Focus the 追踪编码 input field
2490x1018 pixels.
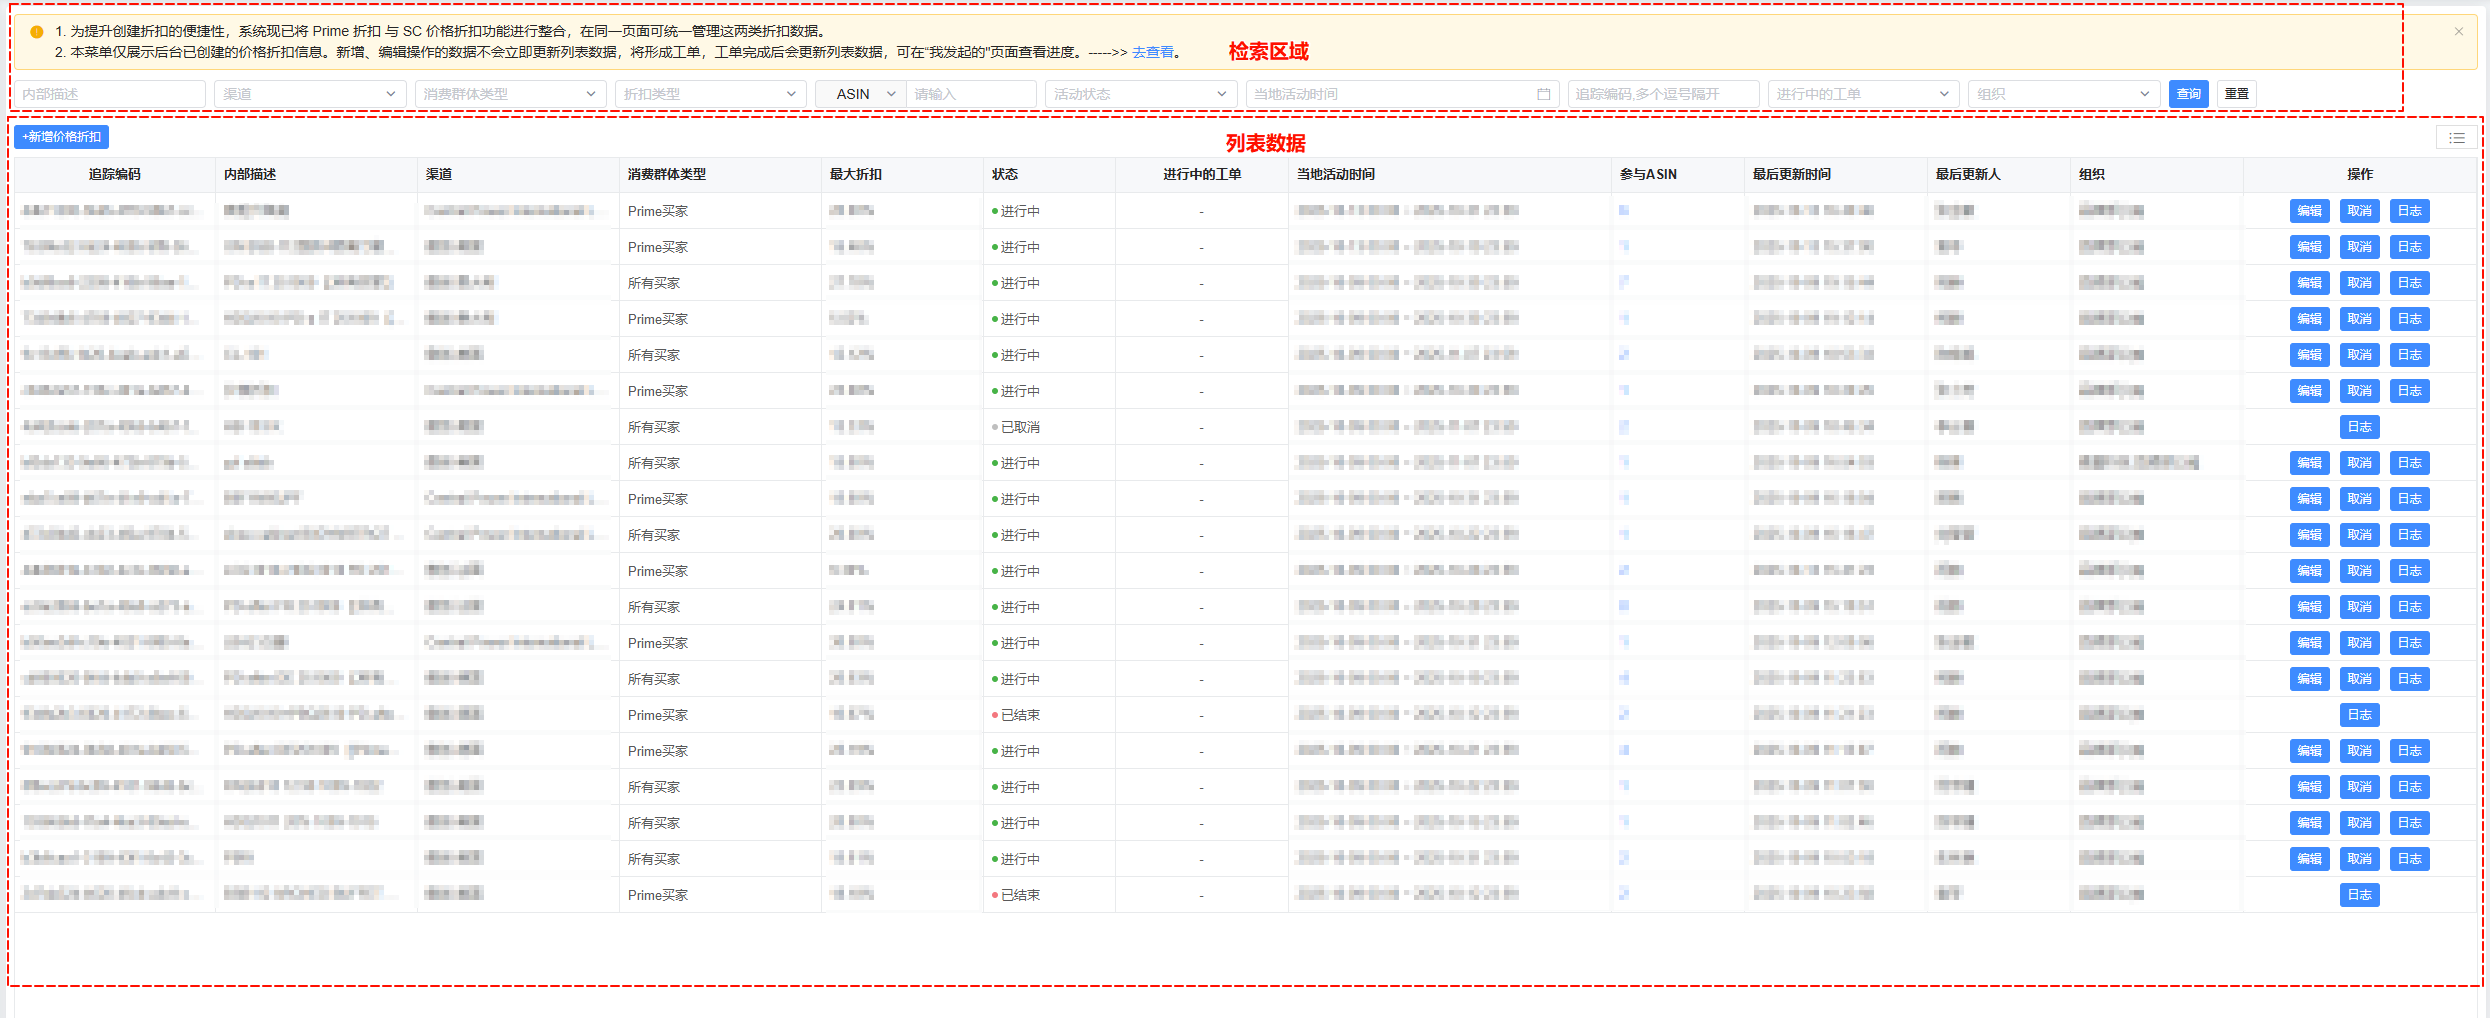point(1662,94)
